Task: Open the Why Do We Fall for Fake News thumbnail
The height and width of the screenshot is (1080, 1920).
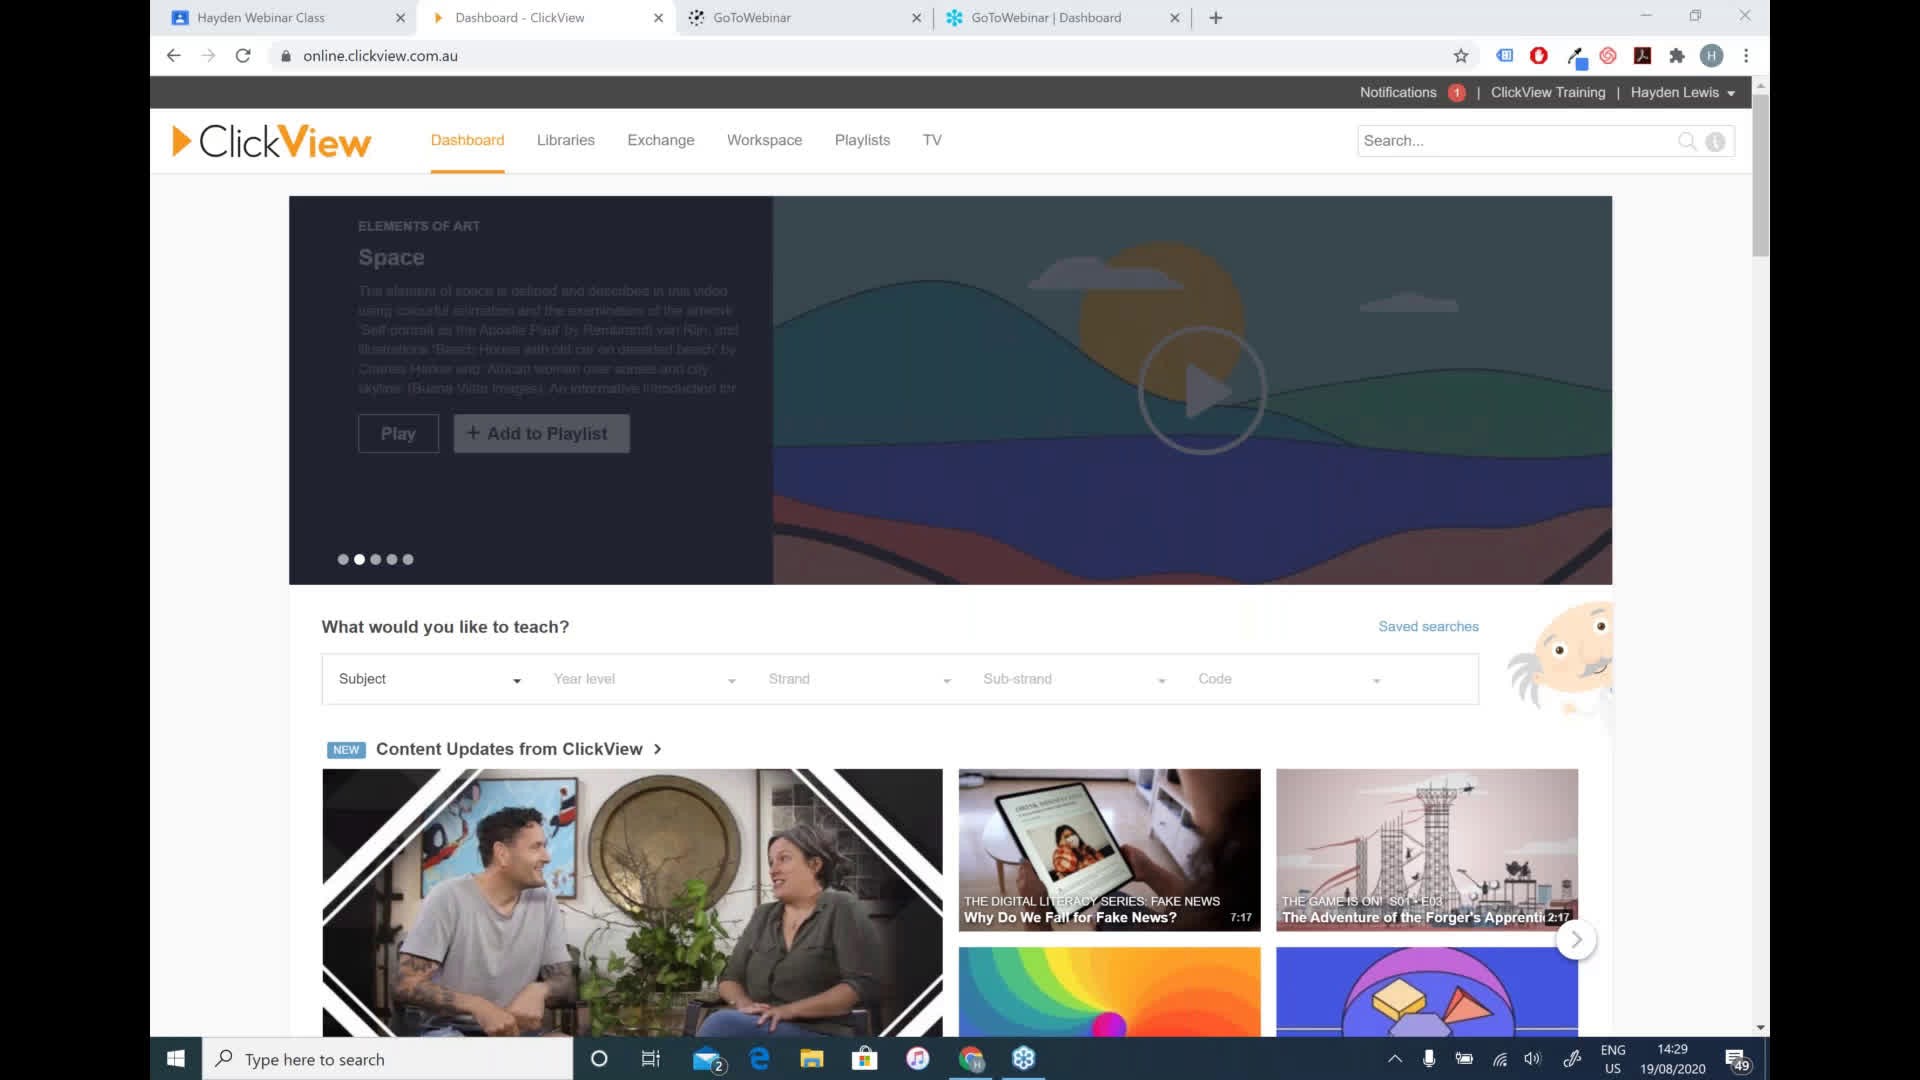Action: tap(1109, 849)
